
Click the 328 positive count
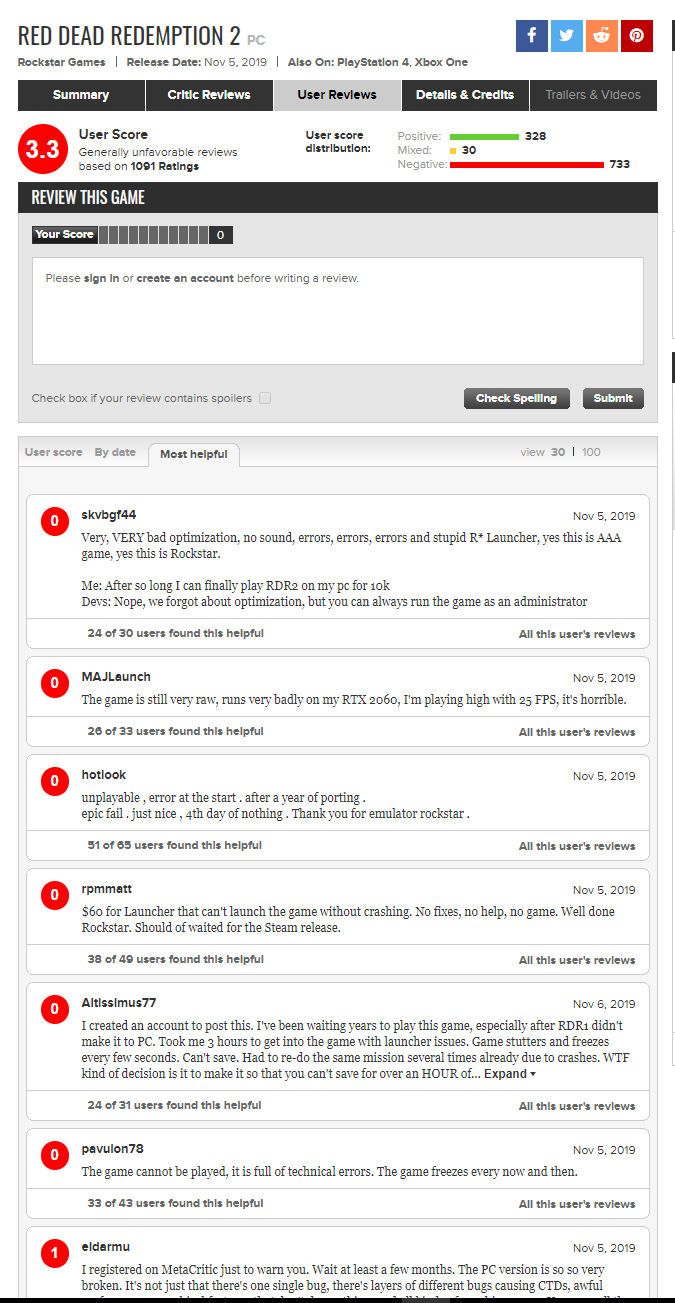point(535,136)
